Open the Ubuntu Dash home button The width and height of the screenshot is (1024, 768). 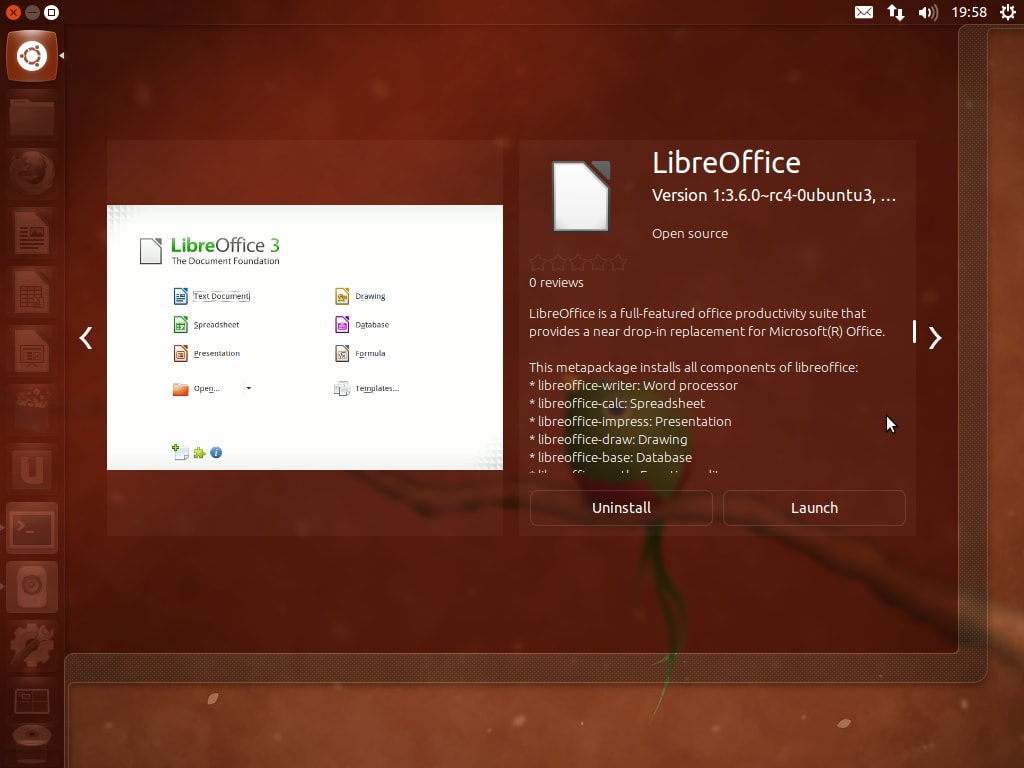pos(32,56)
